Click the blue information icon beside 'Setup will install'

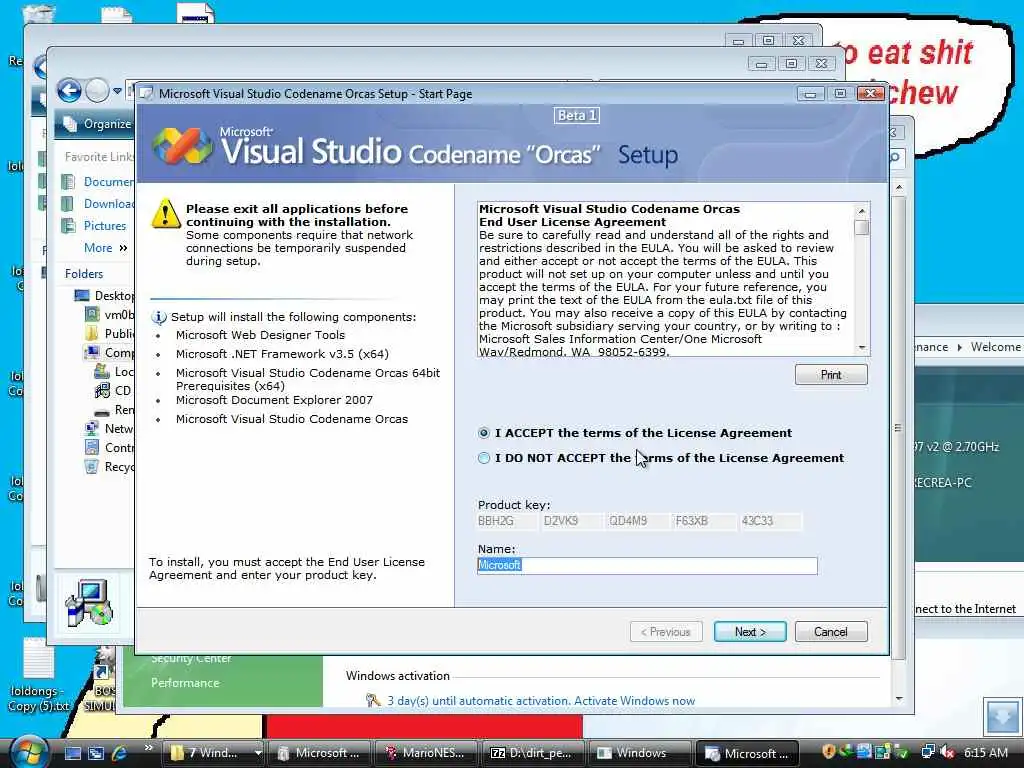[x=159, y=317]
